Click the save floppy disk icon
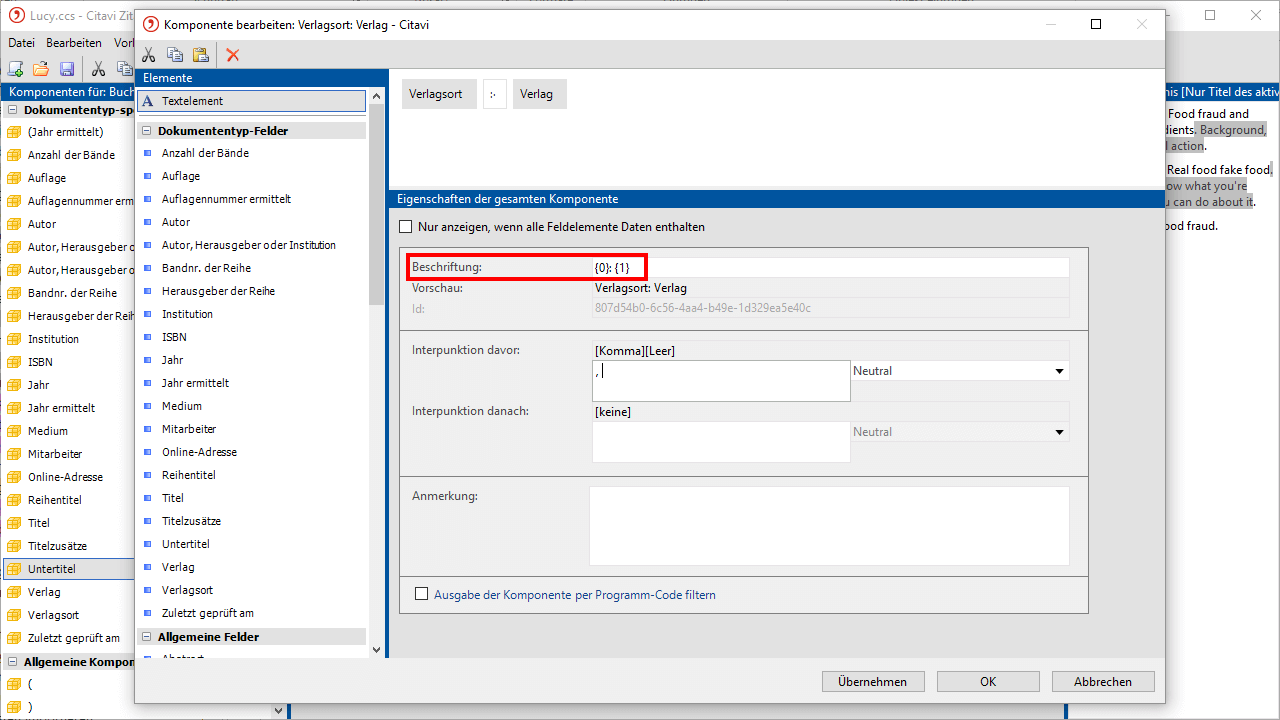1280x720 pixels. 67,69
